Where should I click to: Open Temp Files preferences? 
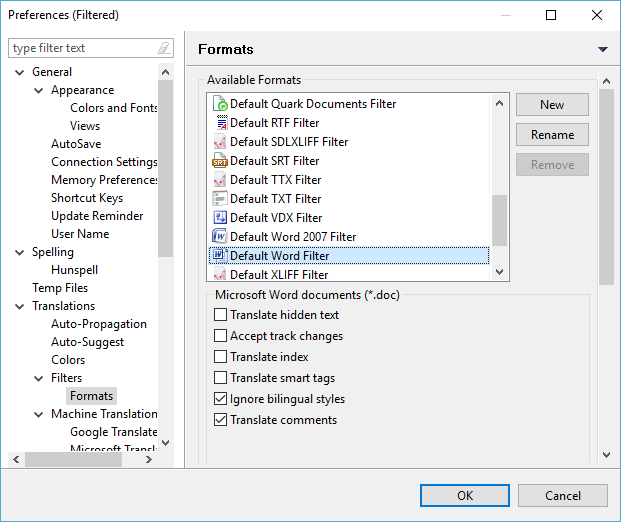(60, 288)
